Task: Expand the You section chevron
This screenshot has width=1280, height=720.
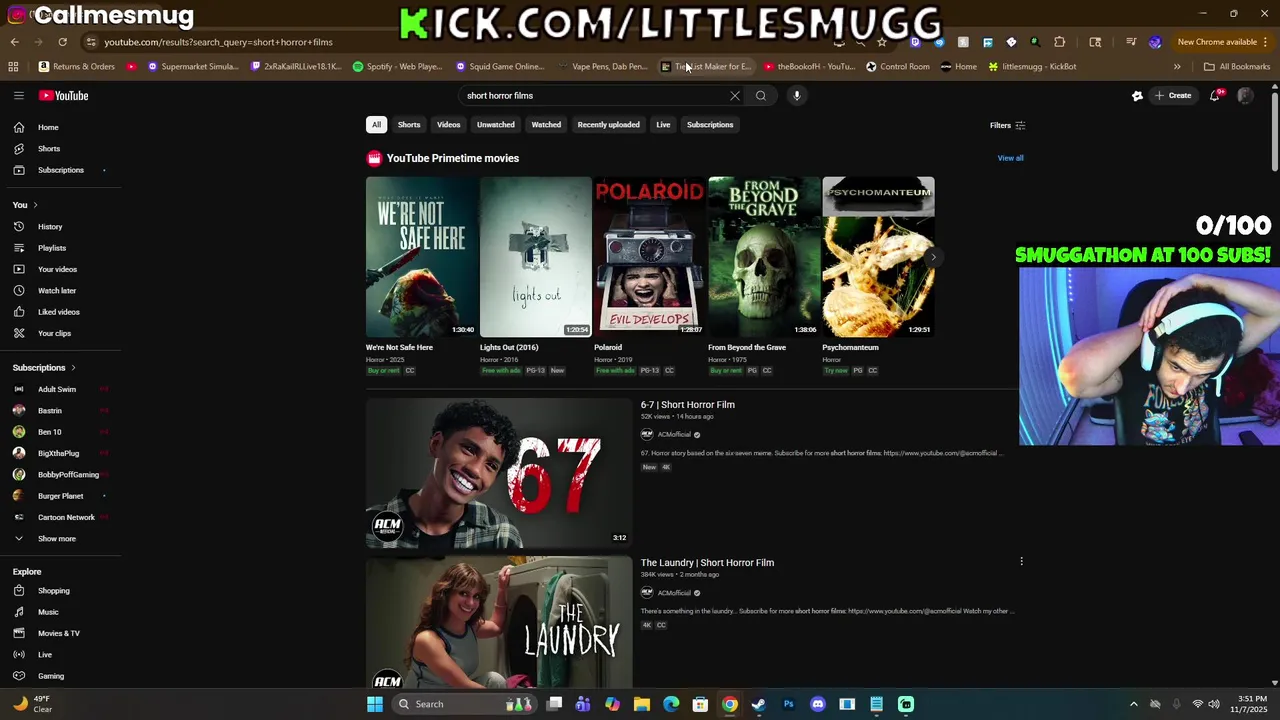Action: click(x=35, y=205)
